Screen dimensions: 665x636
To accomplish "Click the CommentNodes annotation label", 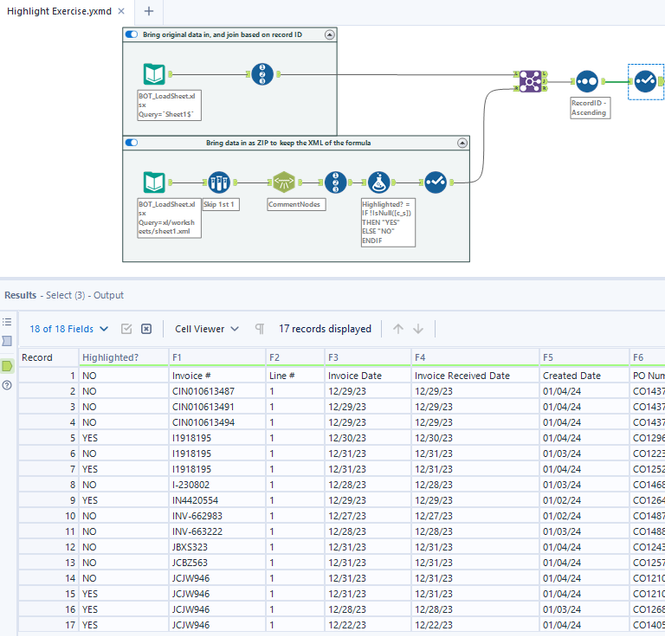I will [x=296, y=204].
